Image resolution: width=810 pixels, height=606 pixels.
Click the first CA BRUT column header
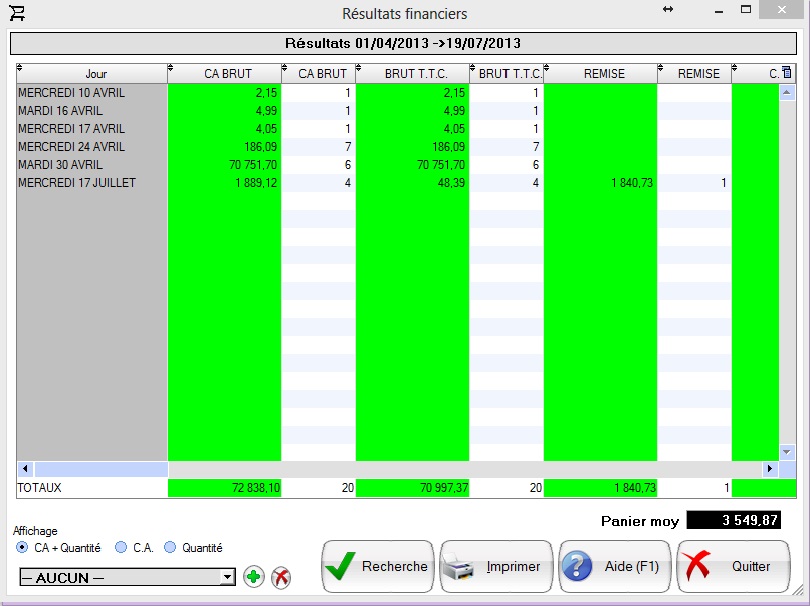point(227,74)
